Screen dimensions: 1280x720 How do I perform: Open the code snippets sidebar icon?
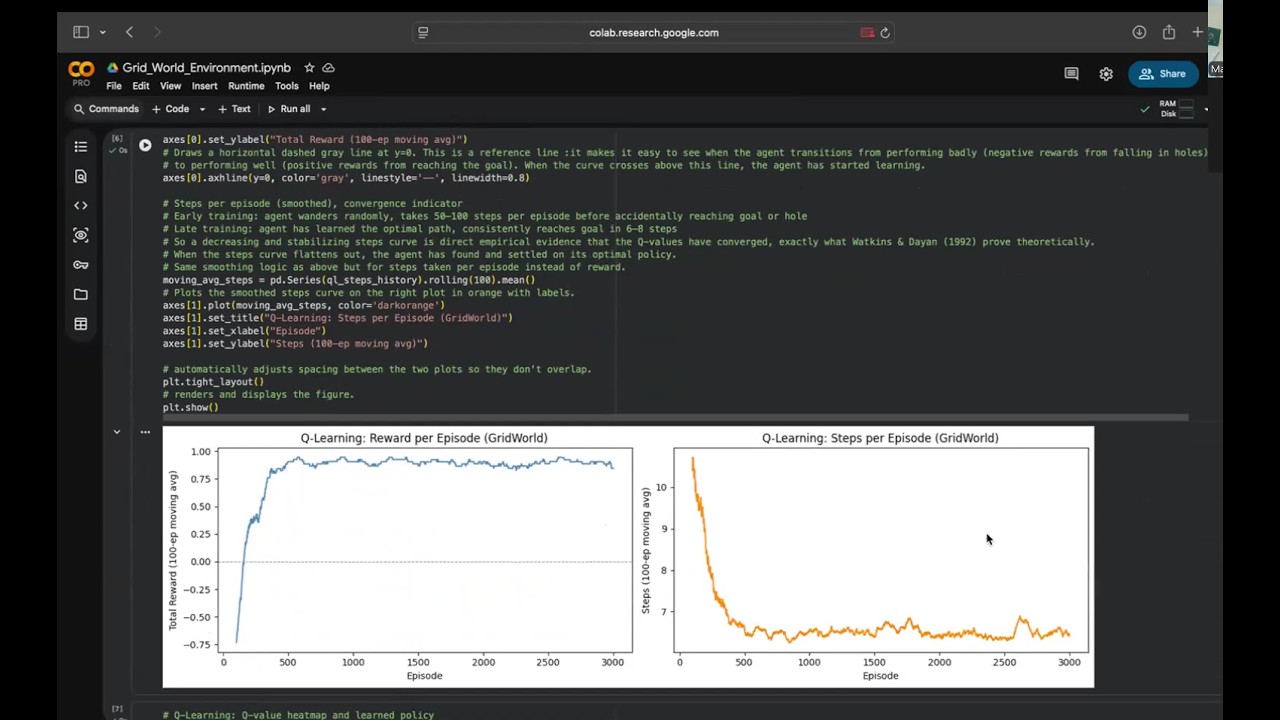(81, 206)
